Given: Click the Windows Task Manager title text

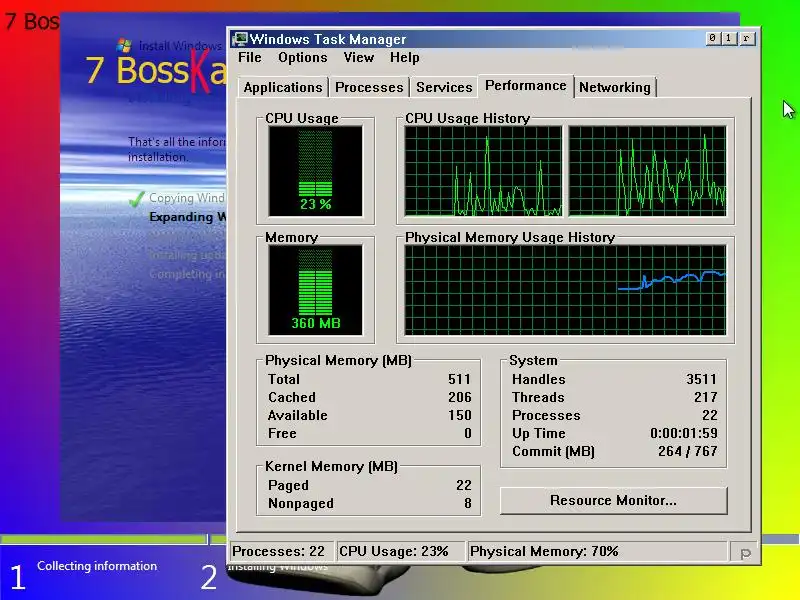Looking at the screenshot, I should pos(328,39).
